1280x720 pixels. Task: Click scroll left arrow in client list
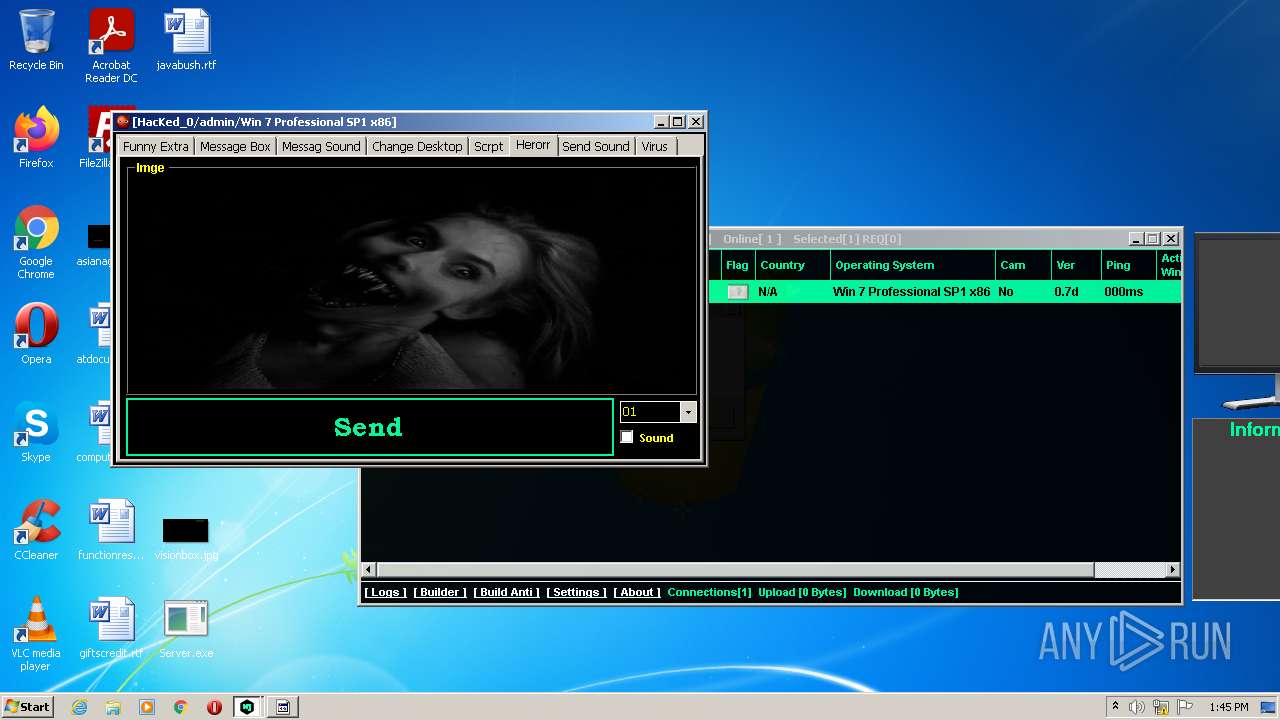point(369,570)
